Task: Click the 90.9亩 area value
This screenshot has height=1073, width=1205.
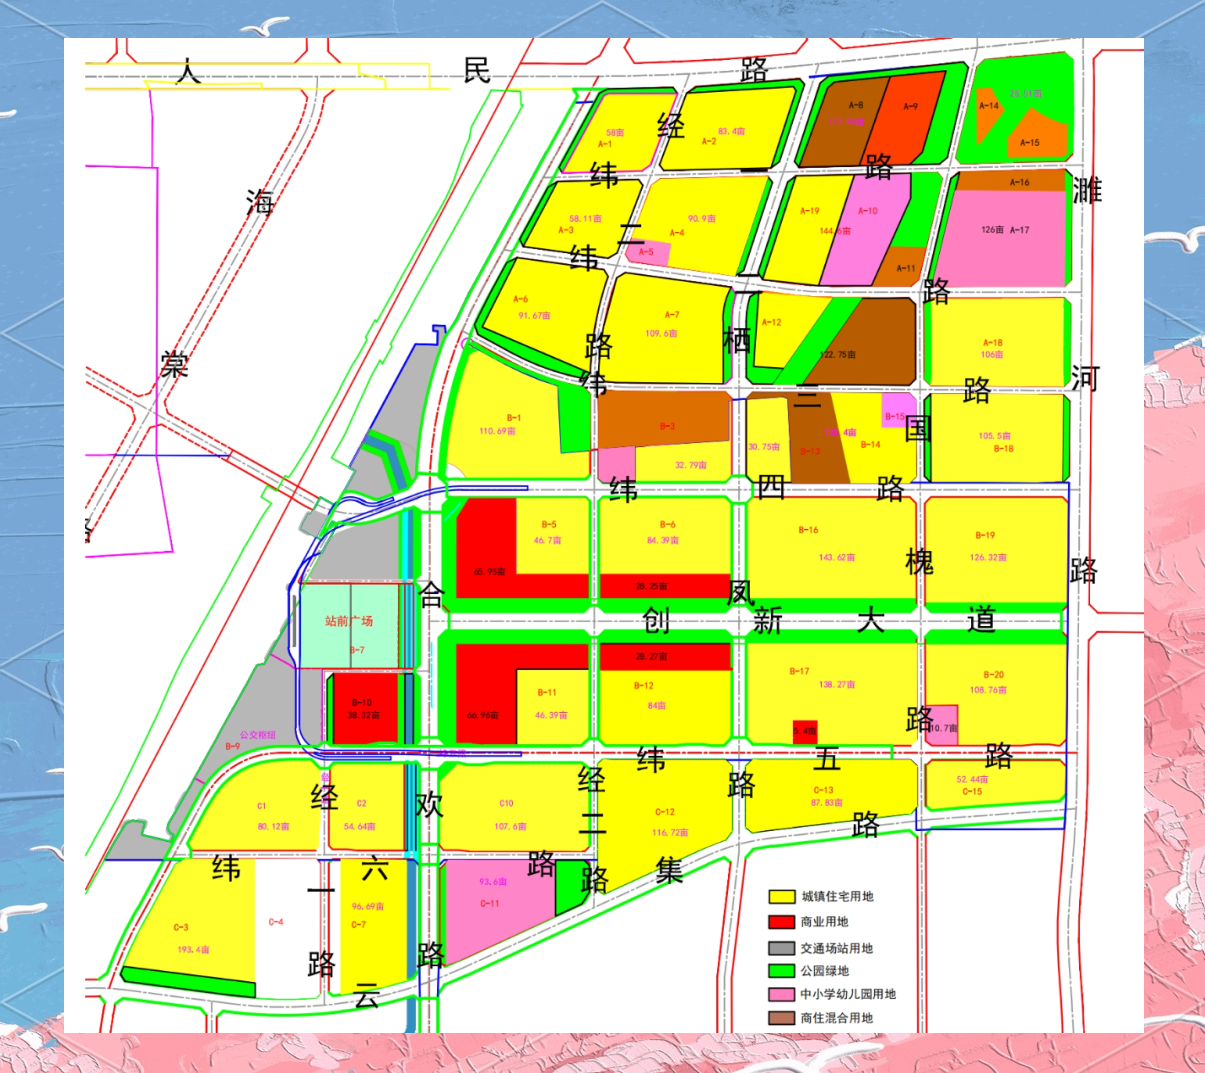Action: (701, 219)
